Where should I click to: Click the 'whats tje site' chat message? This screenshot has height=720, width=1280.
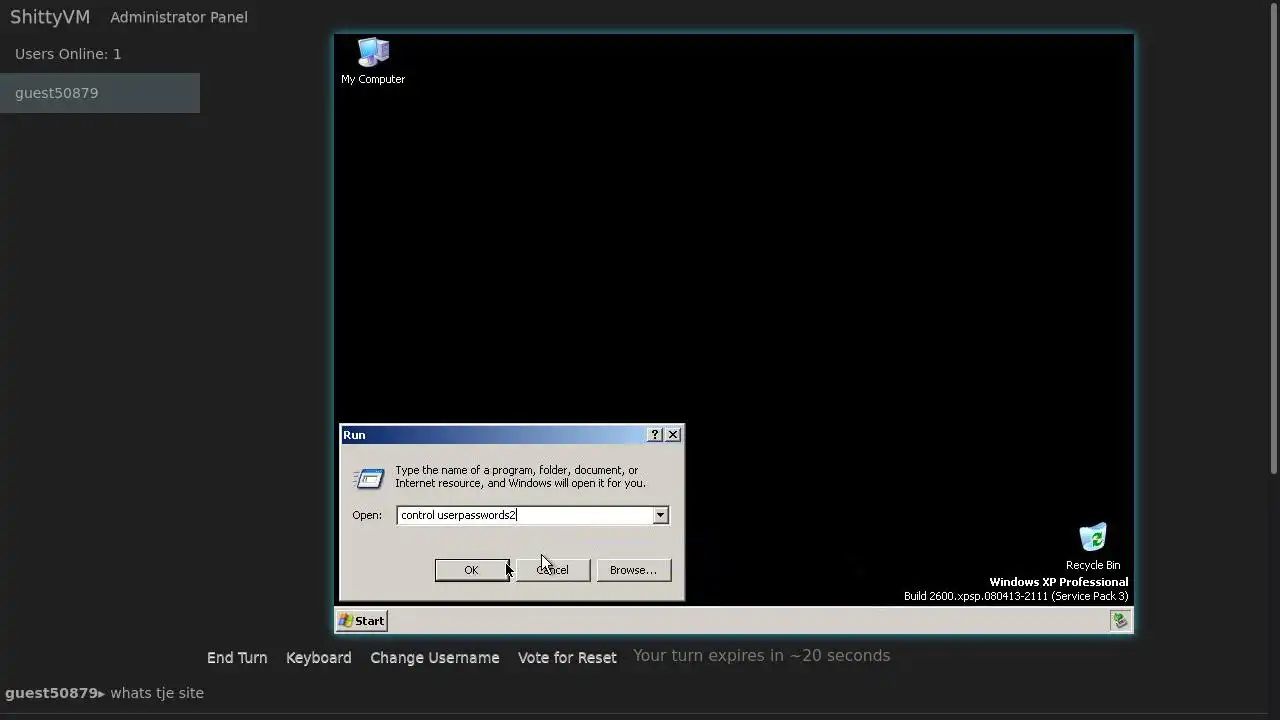pos(157,693)
